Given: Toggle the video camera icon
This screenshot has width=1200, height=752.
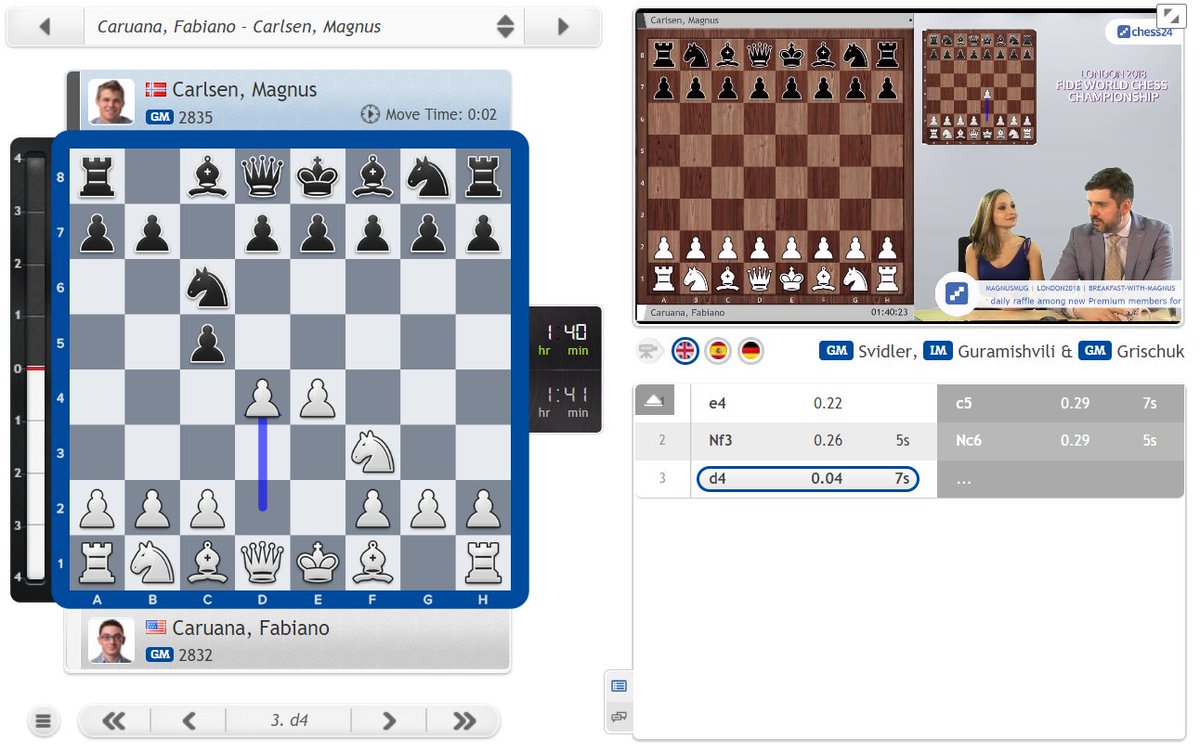Looking at the screenshot, I should (x=650, y=351).
